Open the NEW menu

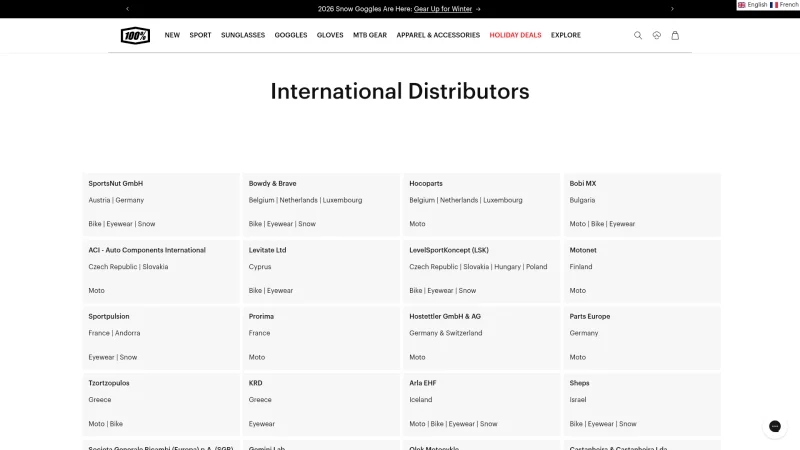click(172, 35)
